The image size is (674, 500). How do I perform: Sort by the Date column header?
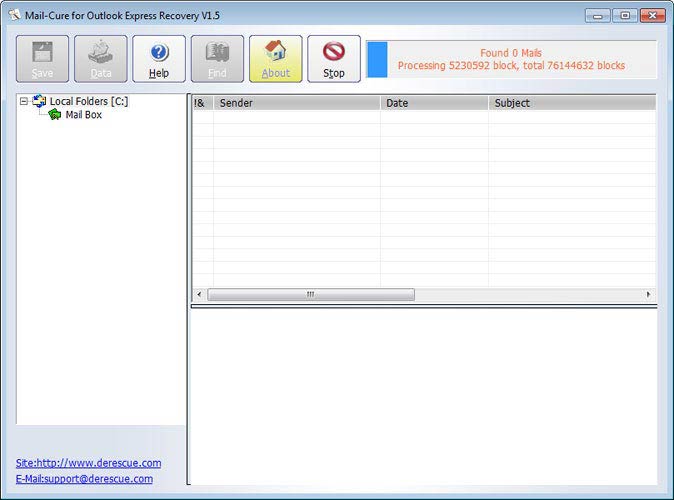pyautogui.click(x=434, y=103)
